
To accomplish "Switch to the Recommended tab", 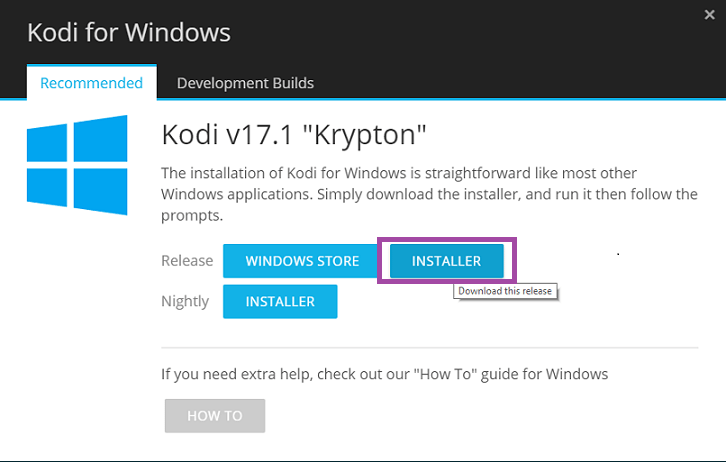I will [92, 83].
